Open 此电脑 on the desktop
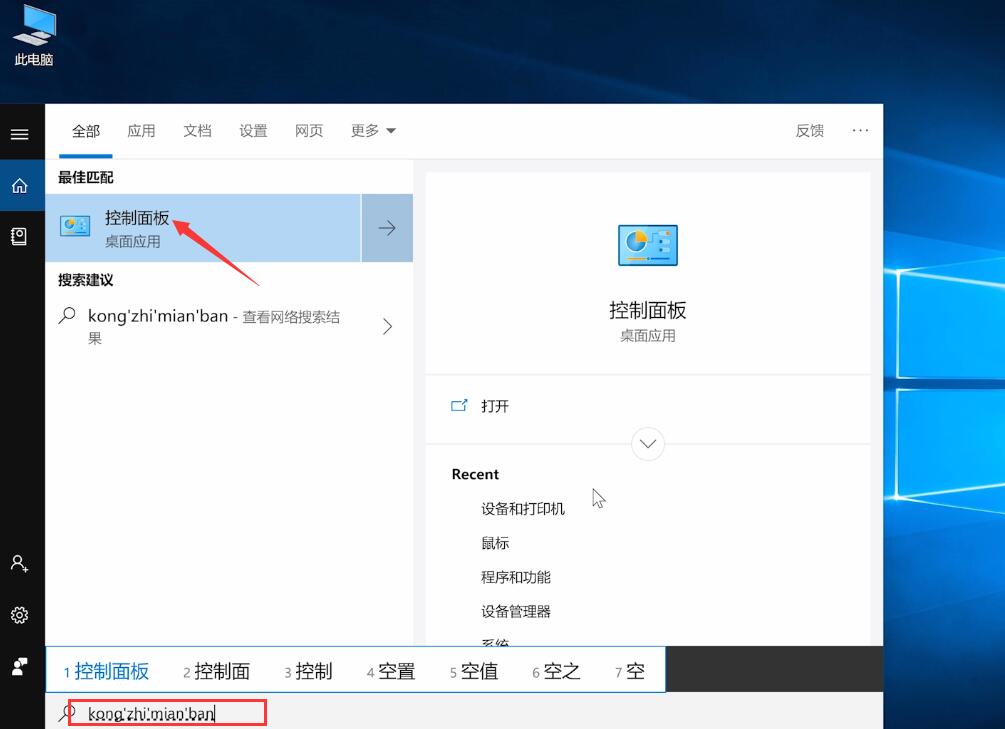Viewport: 1005px width, 729px height. (x=32, y=30)
